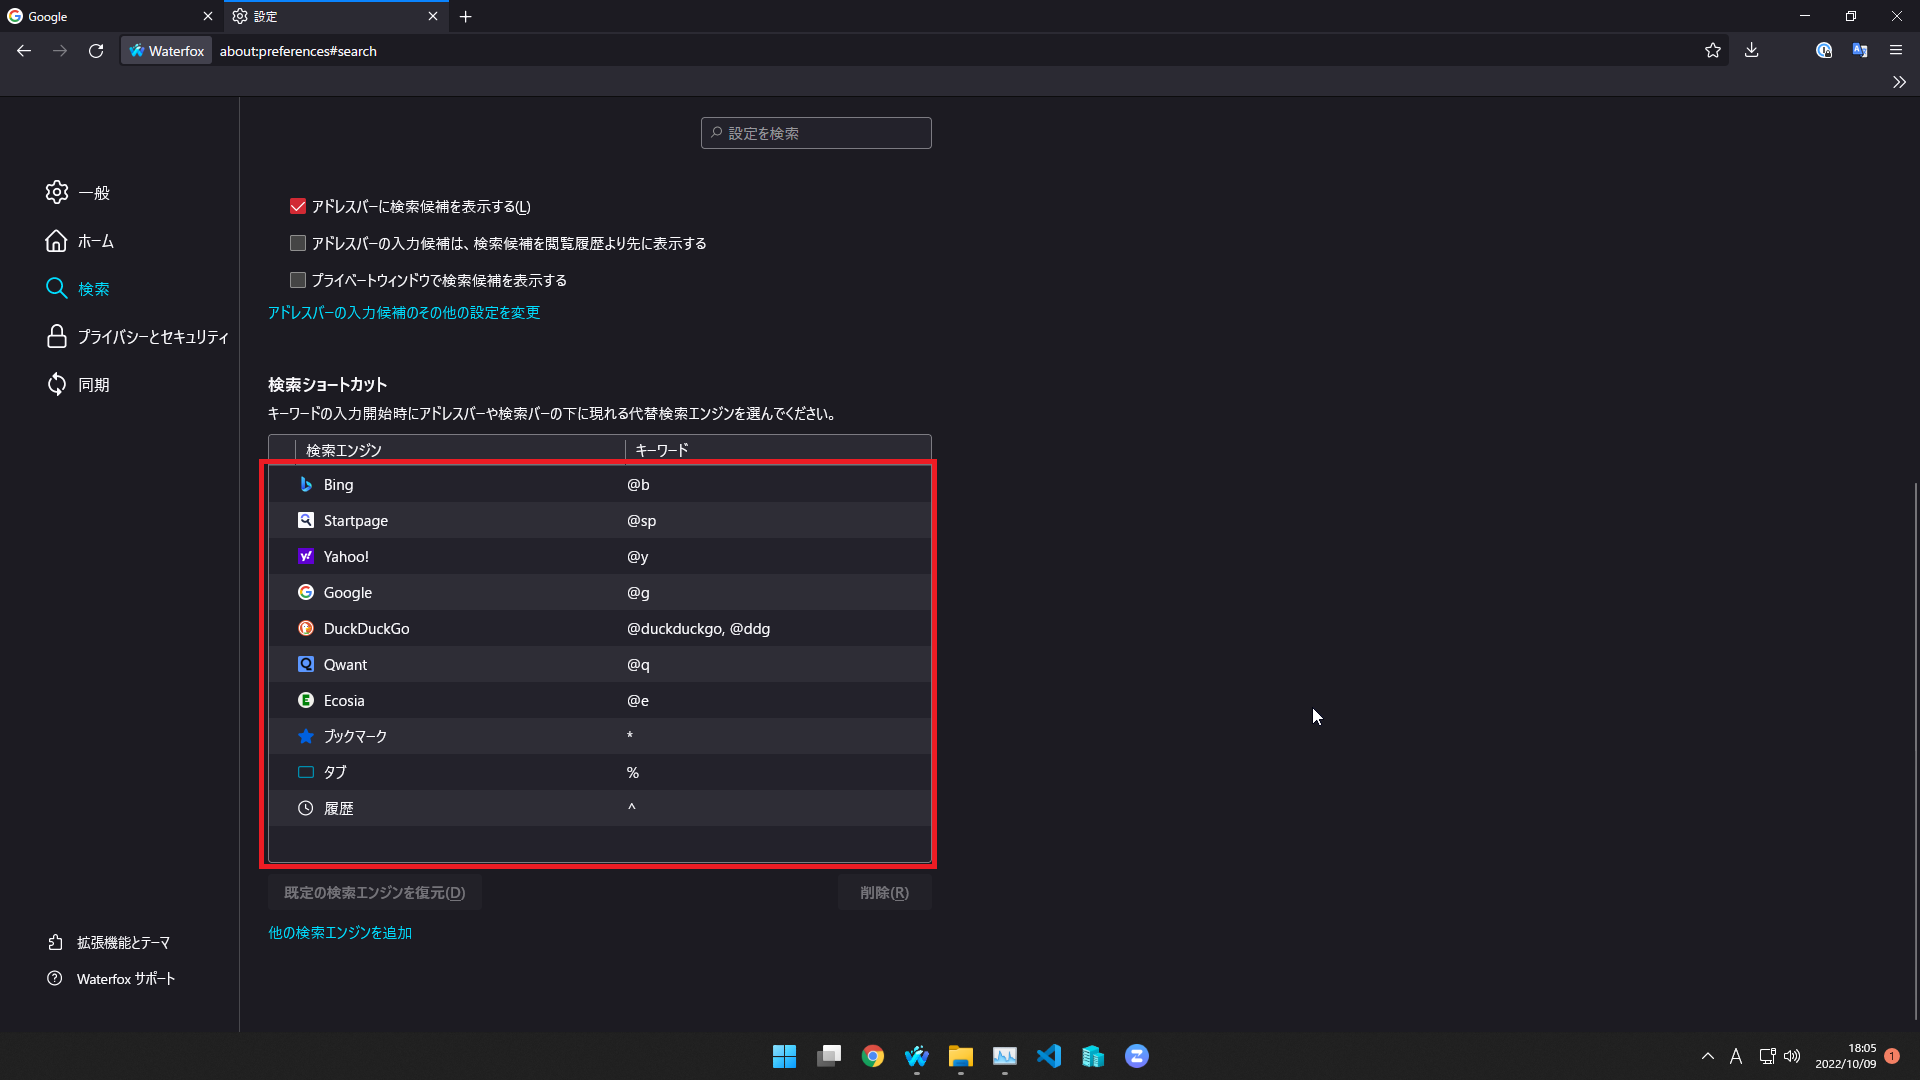Open the 検索 settings category
The width and height of the screenshot is (1920, 1080).
(78, 289)
